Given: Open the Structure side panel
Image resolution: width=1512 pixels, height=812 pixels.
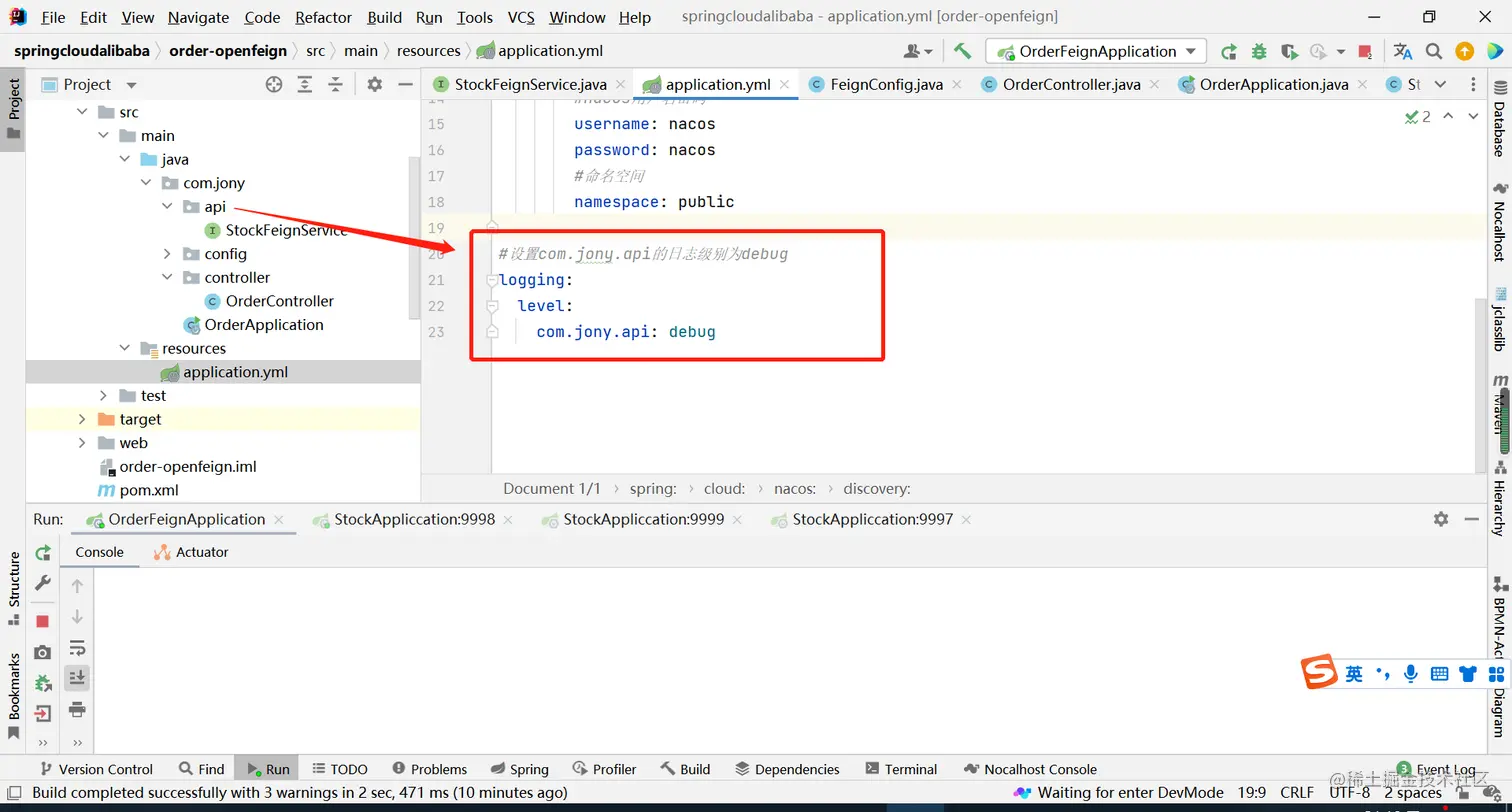Looking at the screenshot, I should click(13, 589).
